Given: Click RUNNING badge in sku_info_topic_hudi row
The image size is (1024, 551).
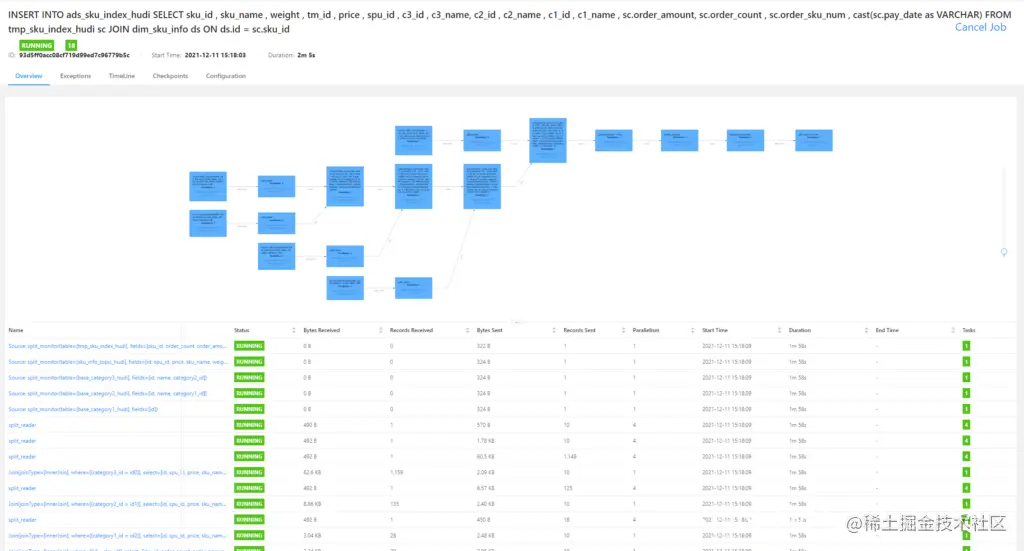Looking at the screenshot, I should (x=249, y=362).
